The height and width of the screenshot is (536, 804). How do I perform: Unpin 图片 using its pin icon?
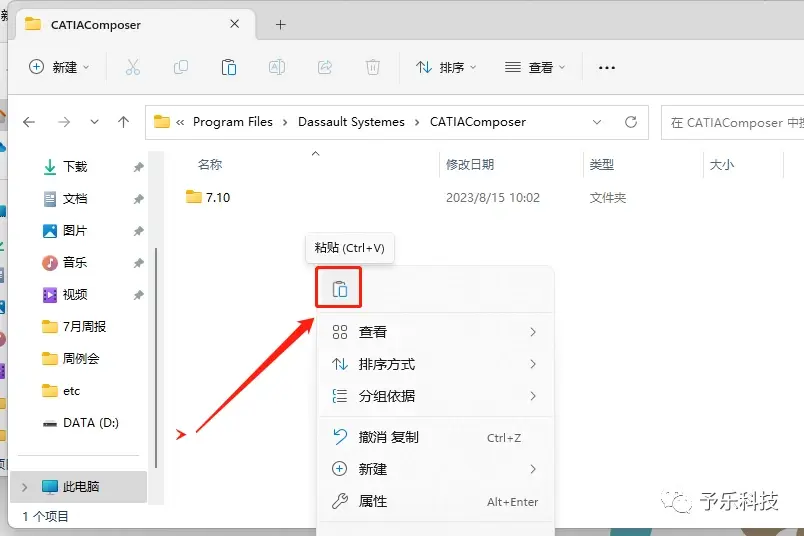(138, 231)
